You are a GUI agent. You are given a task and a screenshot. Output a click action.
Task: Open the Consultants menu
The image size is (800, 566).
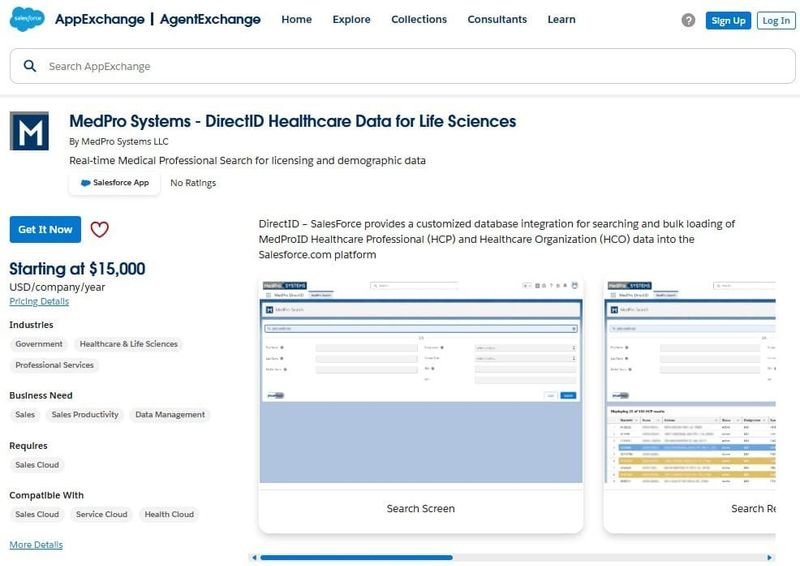pos(497,19)
